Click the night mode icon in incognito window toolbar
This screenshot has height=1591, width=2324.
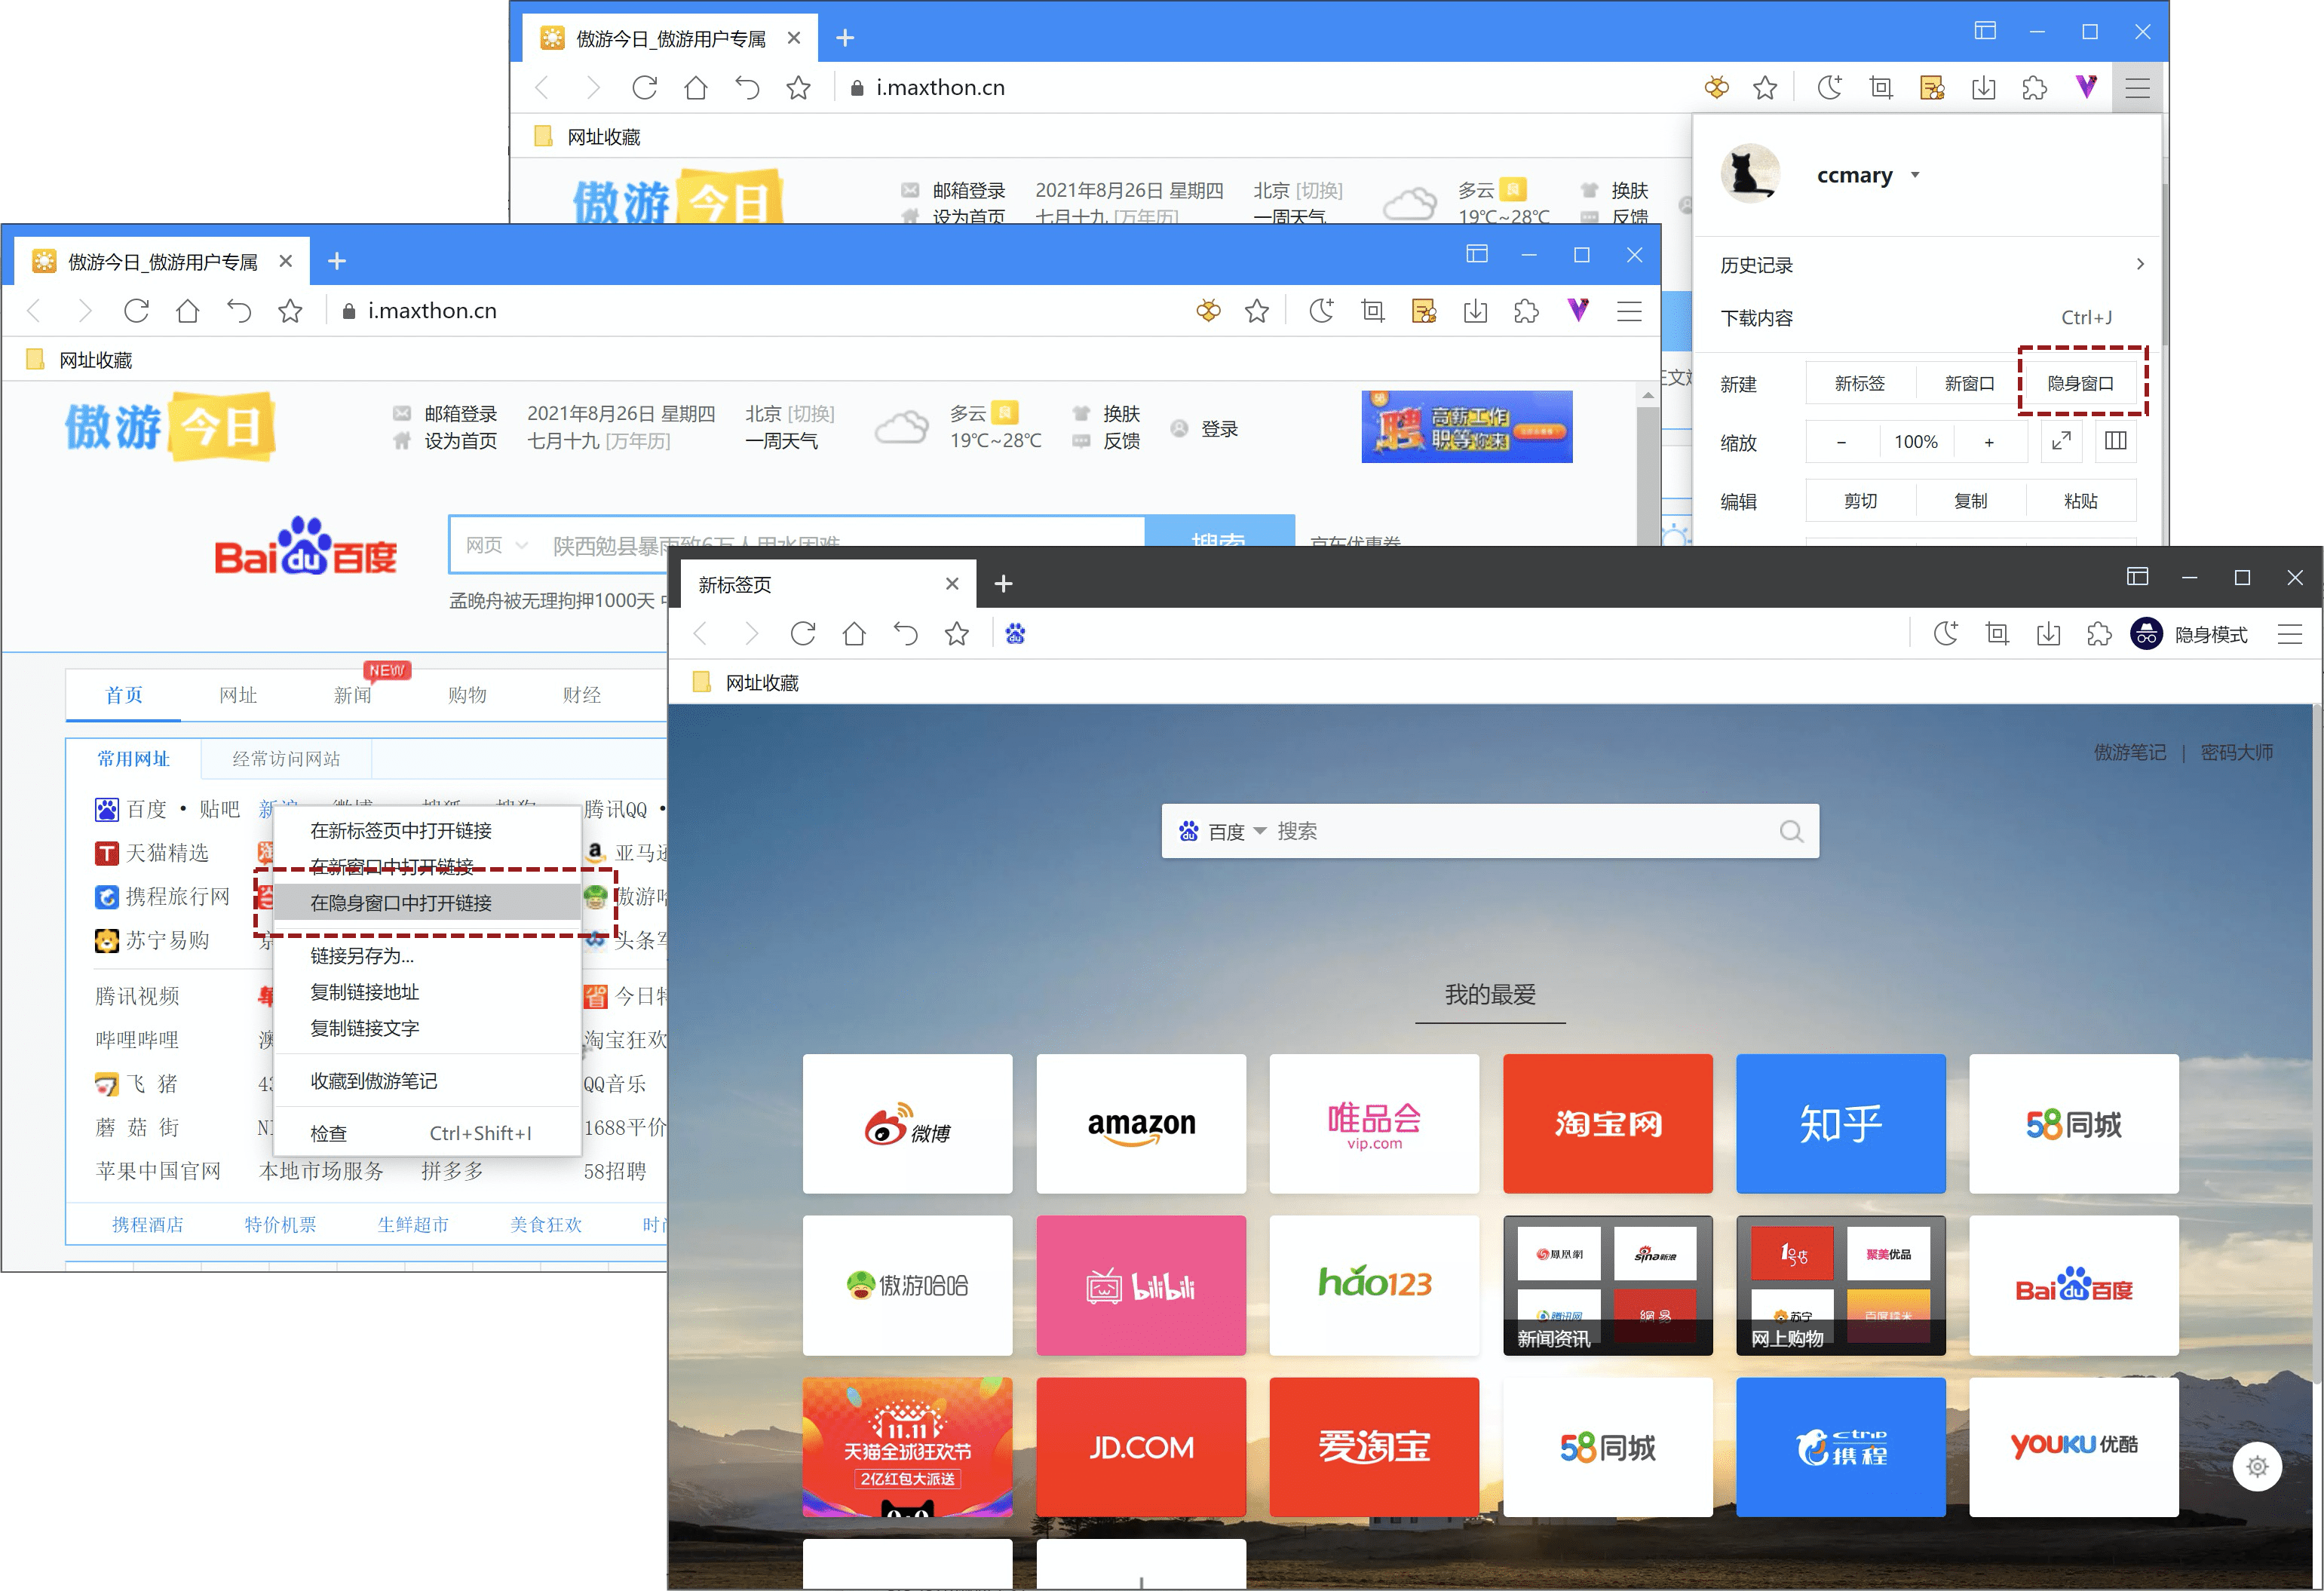pos(1945,634)
